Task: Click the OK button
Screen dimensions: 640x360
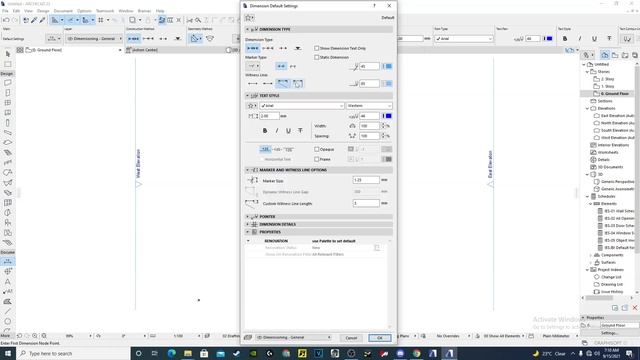Action: 380,338
